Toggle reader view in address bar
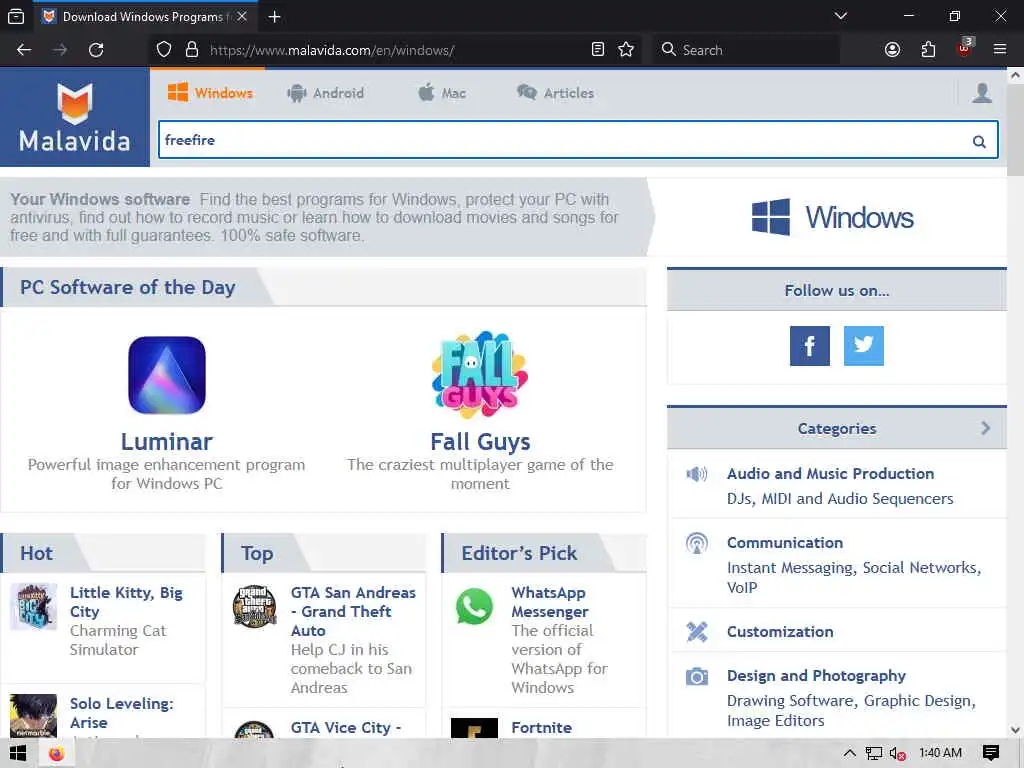The width and height of the screenshot is (1024, 768). [x=598, y=50]
